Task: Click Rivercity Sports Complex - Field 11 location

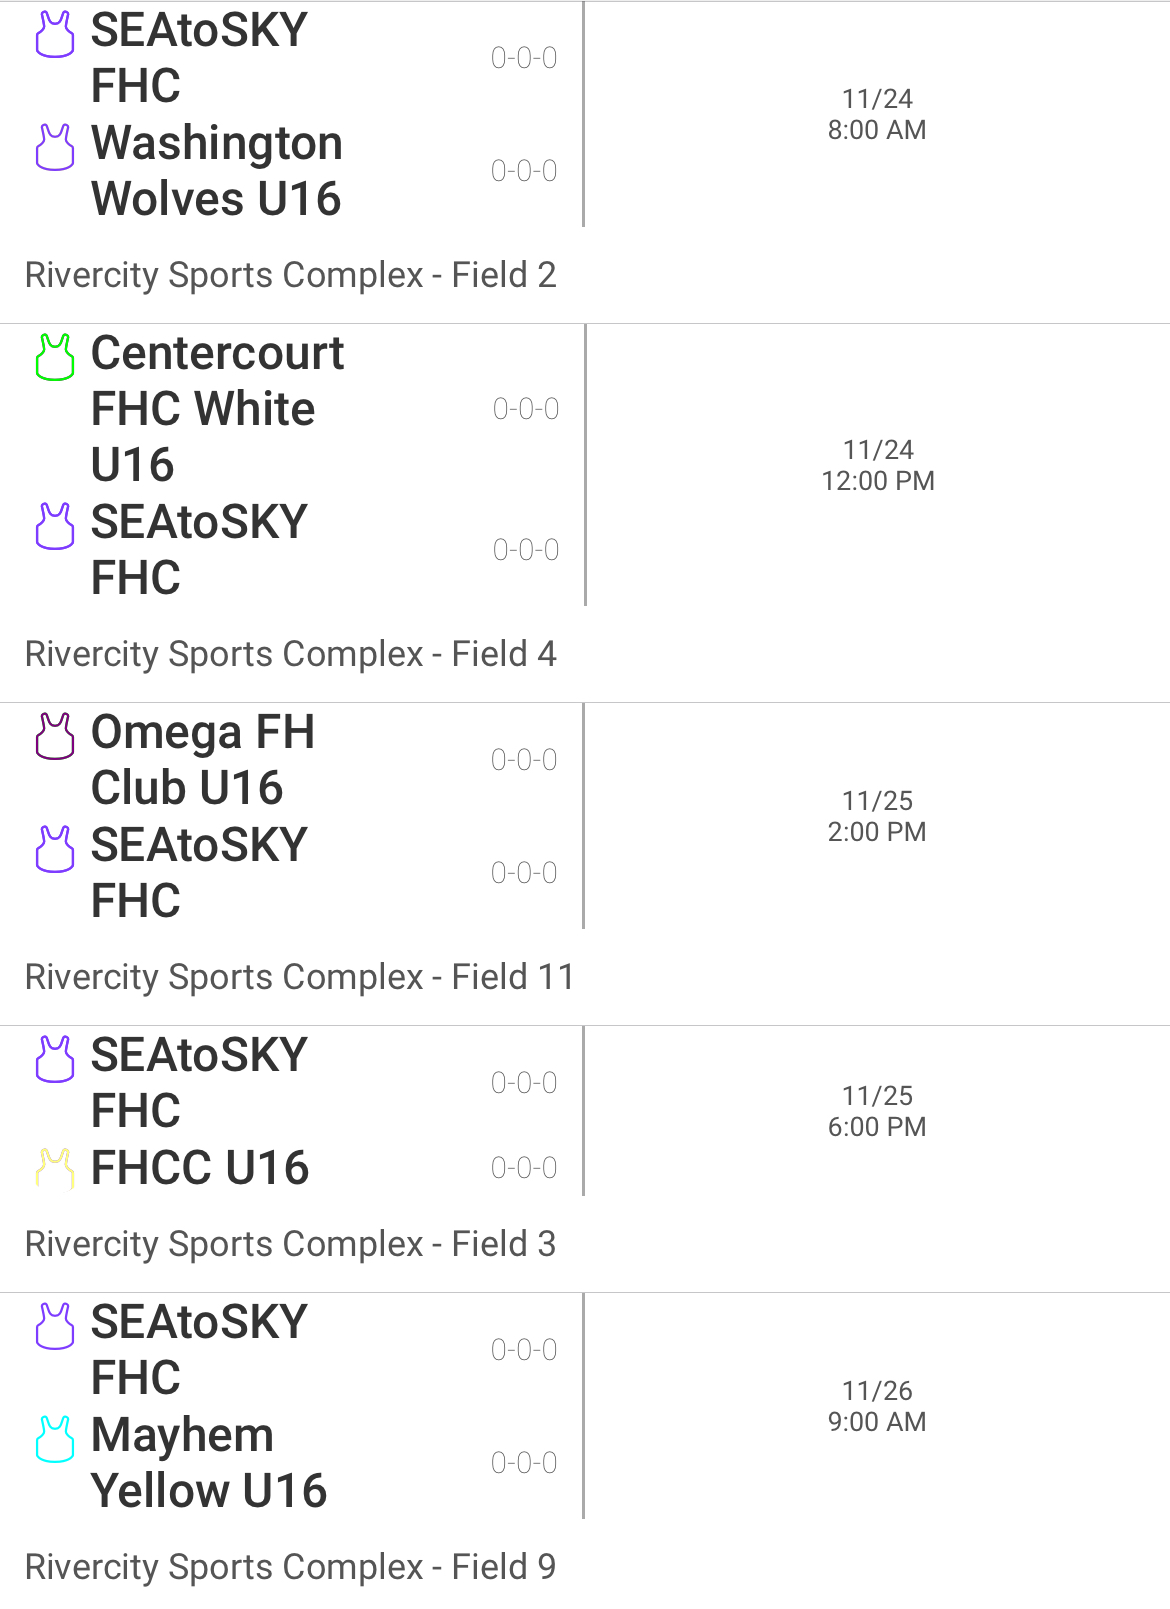Action: pyautogui.click(x=299, y=977)
